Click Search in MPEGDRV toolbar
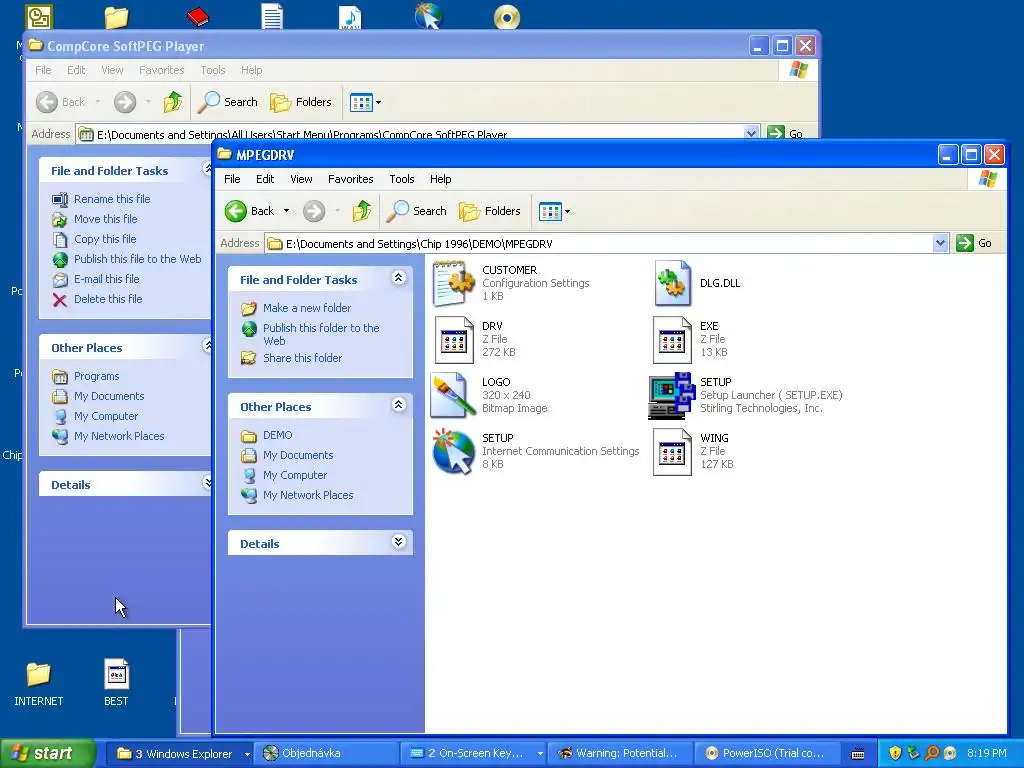 417,211
